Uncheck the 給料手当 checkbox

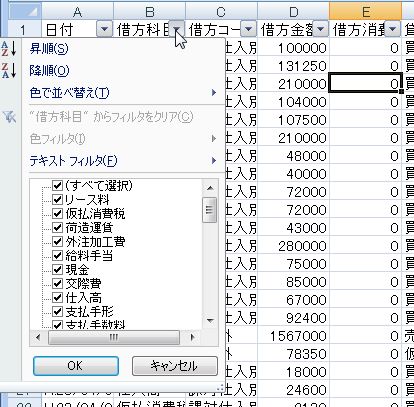tap(58, 255)
